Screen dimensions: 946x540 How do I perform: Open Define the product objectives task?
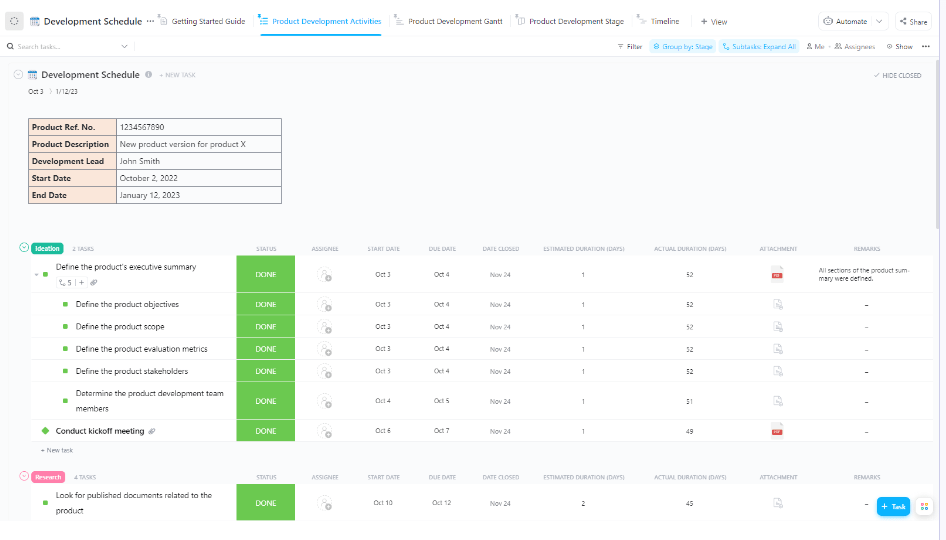127,304
